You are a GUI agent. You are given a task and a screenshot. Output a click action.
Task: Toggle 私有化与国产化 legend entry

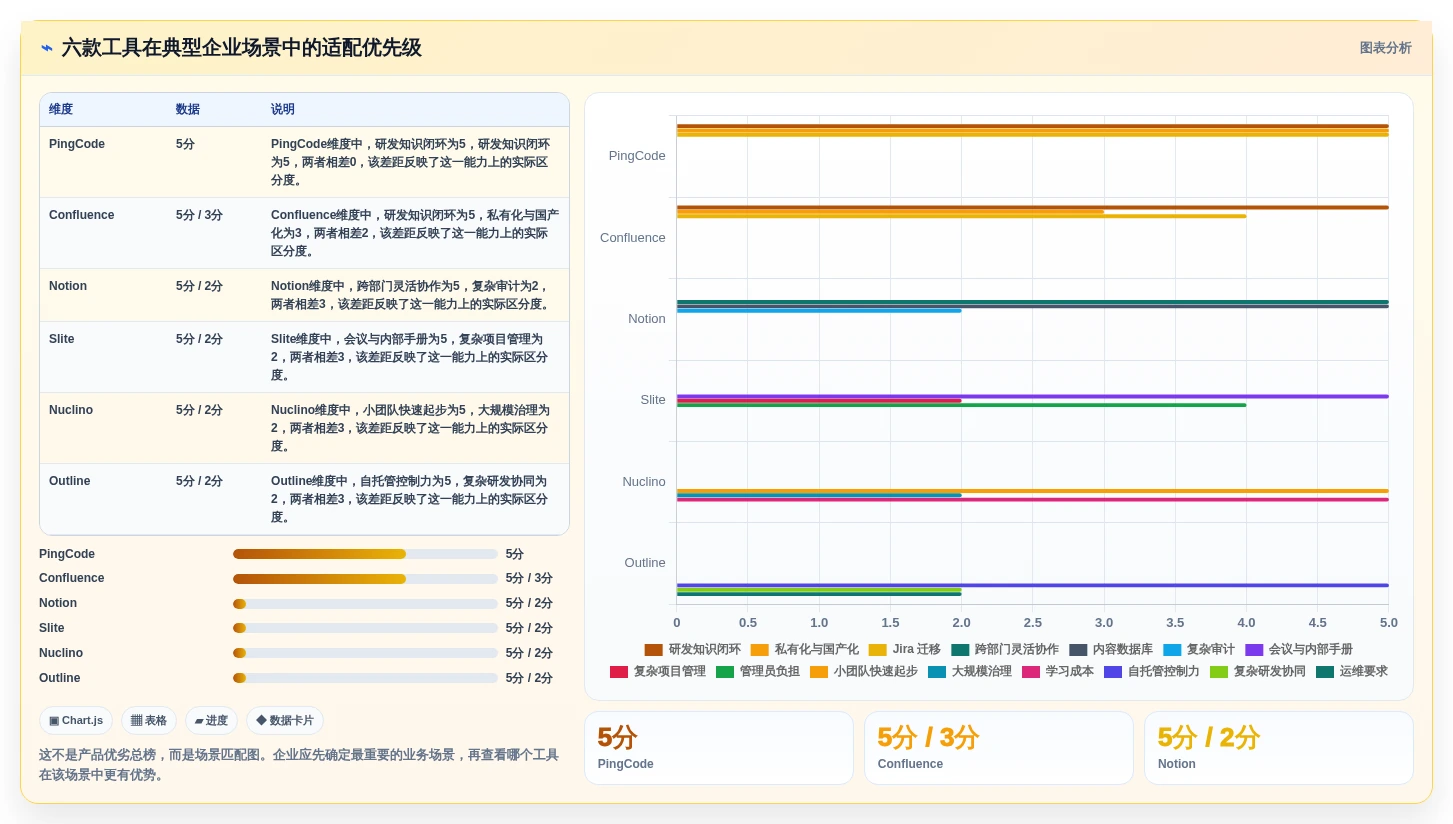(x=805, y=649)
